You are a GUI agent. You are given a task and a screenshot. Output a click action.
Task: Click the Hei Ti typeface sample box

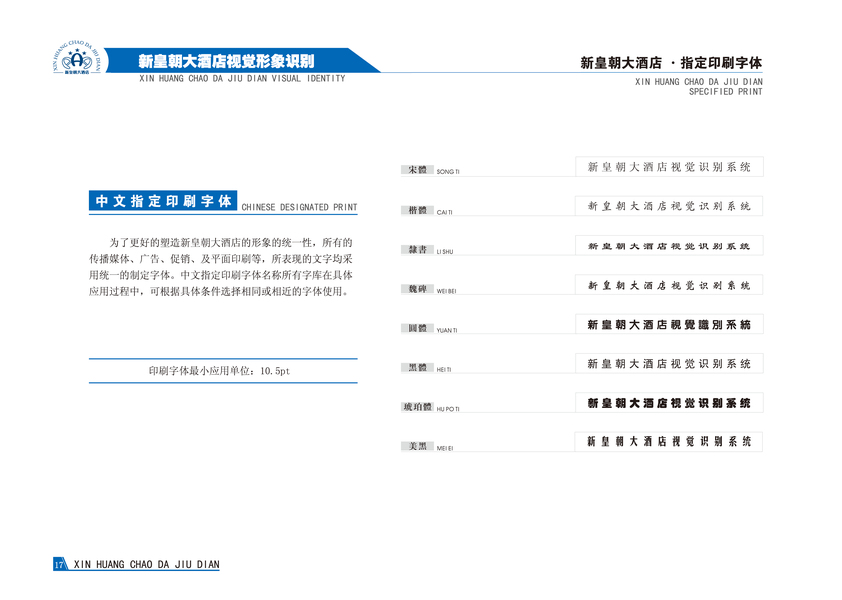click(669, 364)
